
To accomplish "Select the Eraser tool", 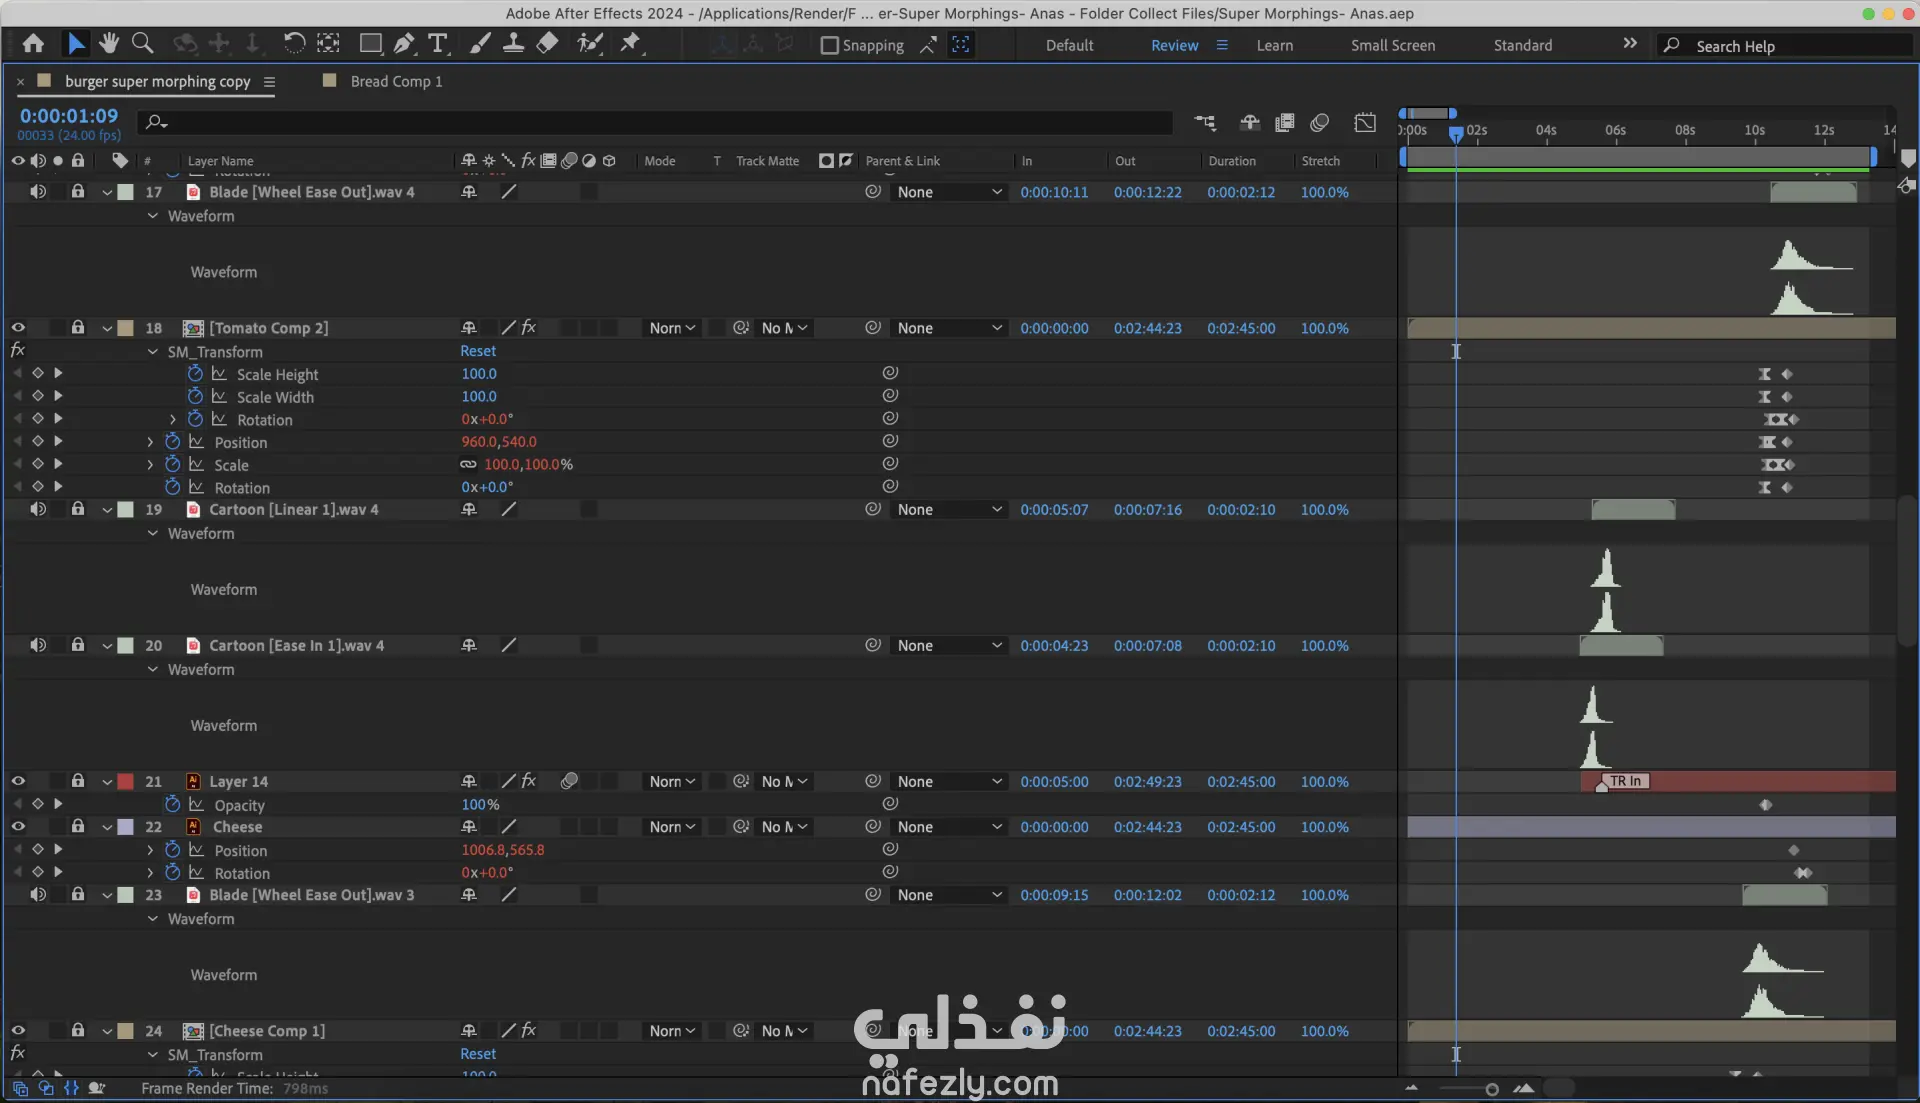I will coord(547,43).
